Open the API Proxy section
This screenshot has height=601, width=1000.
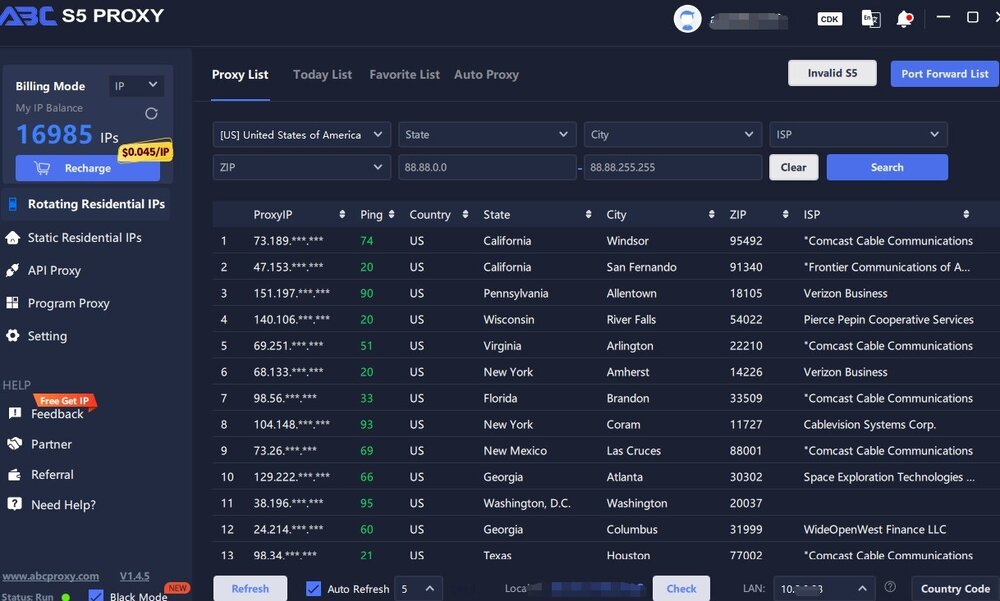55,271
